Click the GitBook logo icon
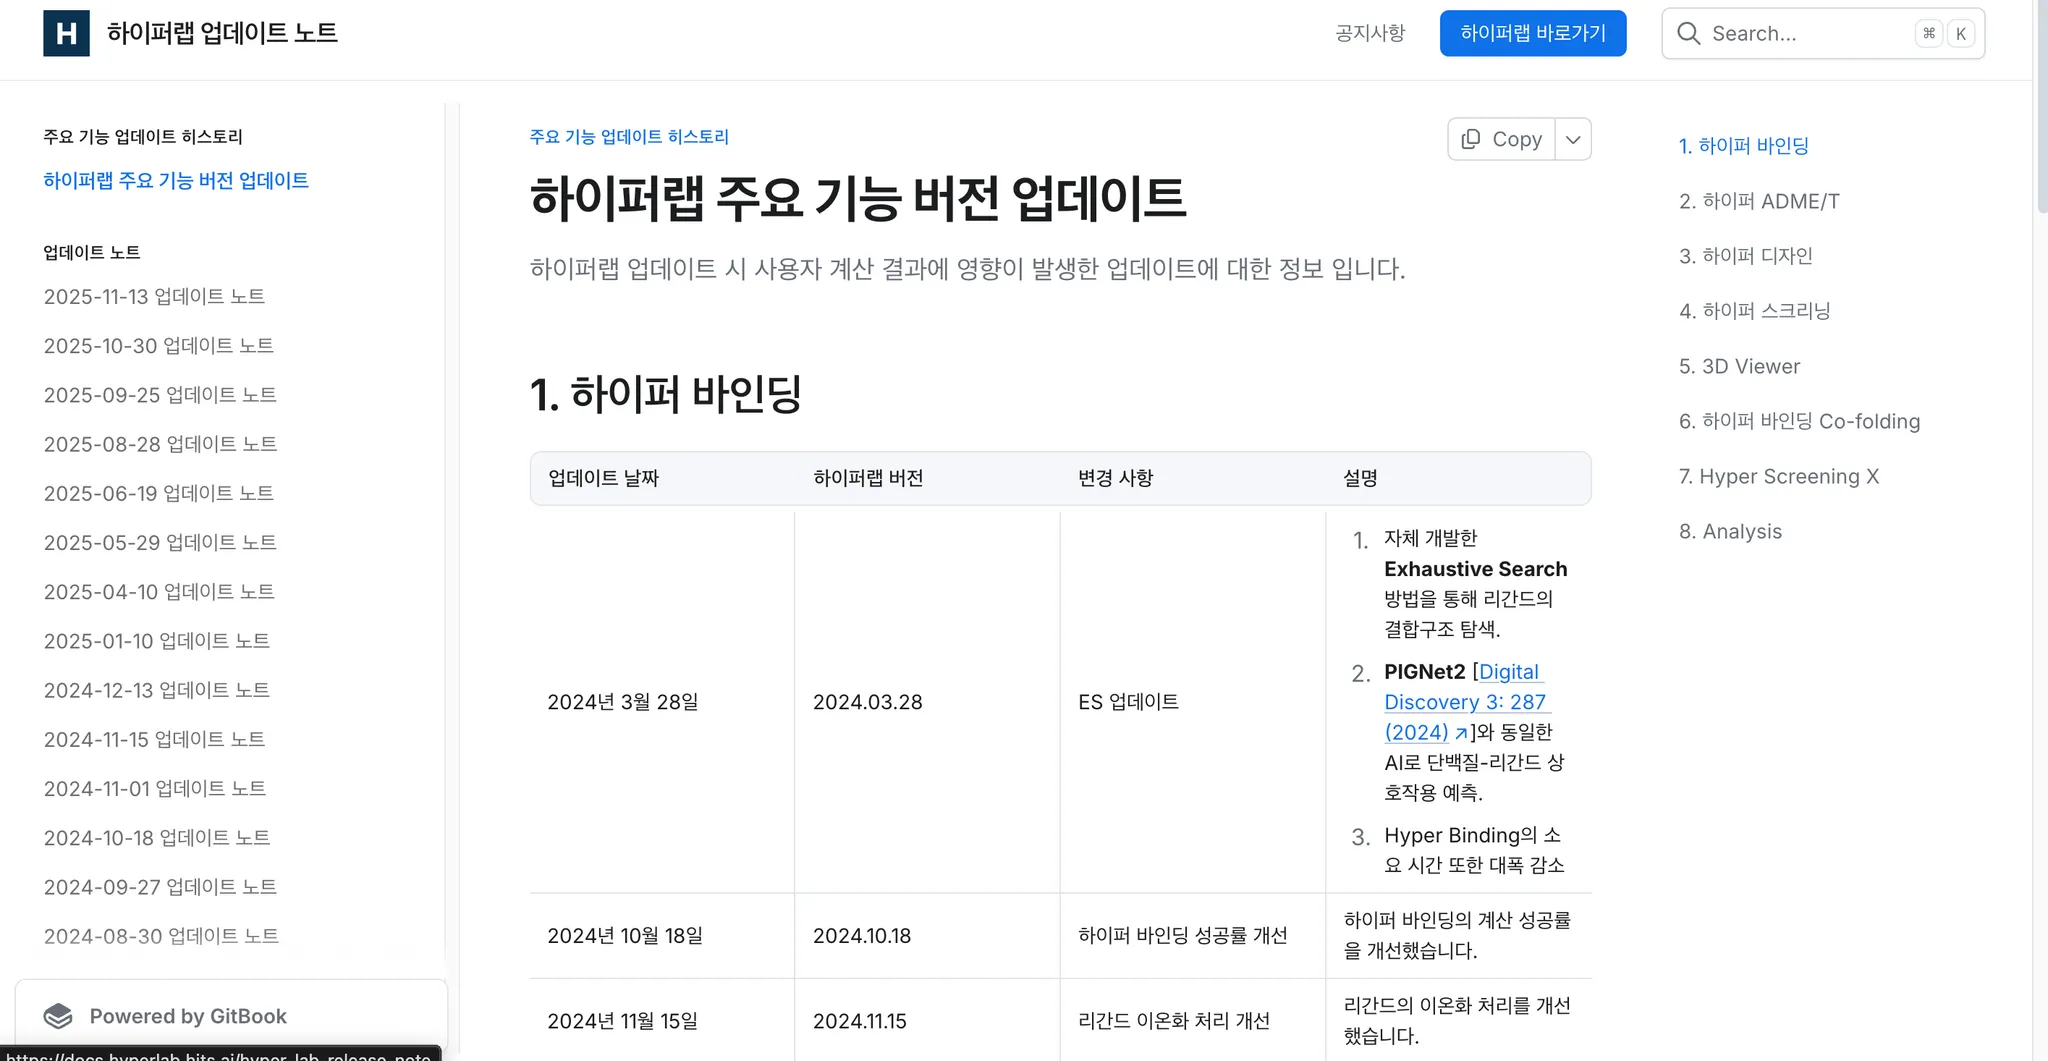Screen dimensions: 2048x1061 tap(58, 1016)
